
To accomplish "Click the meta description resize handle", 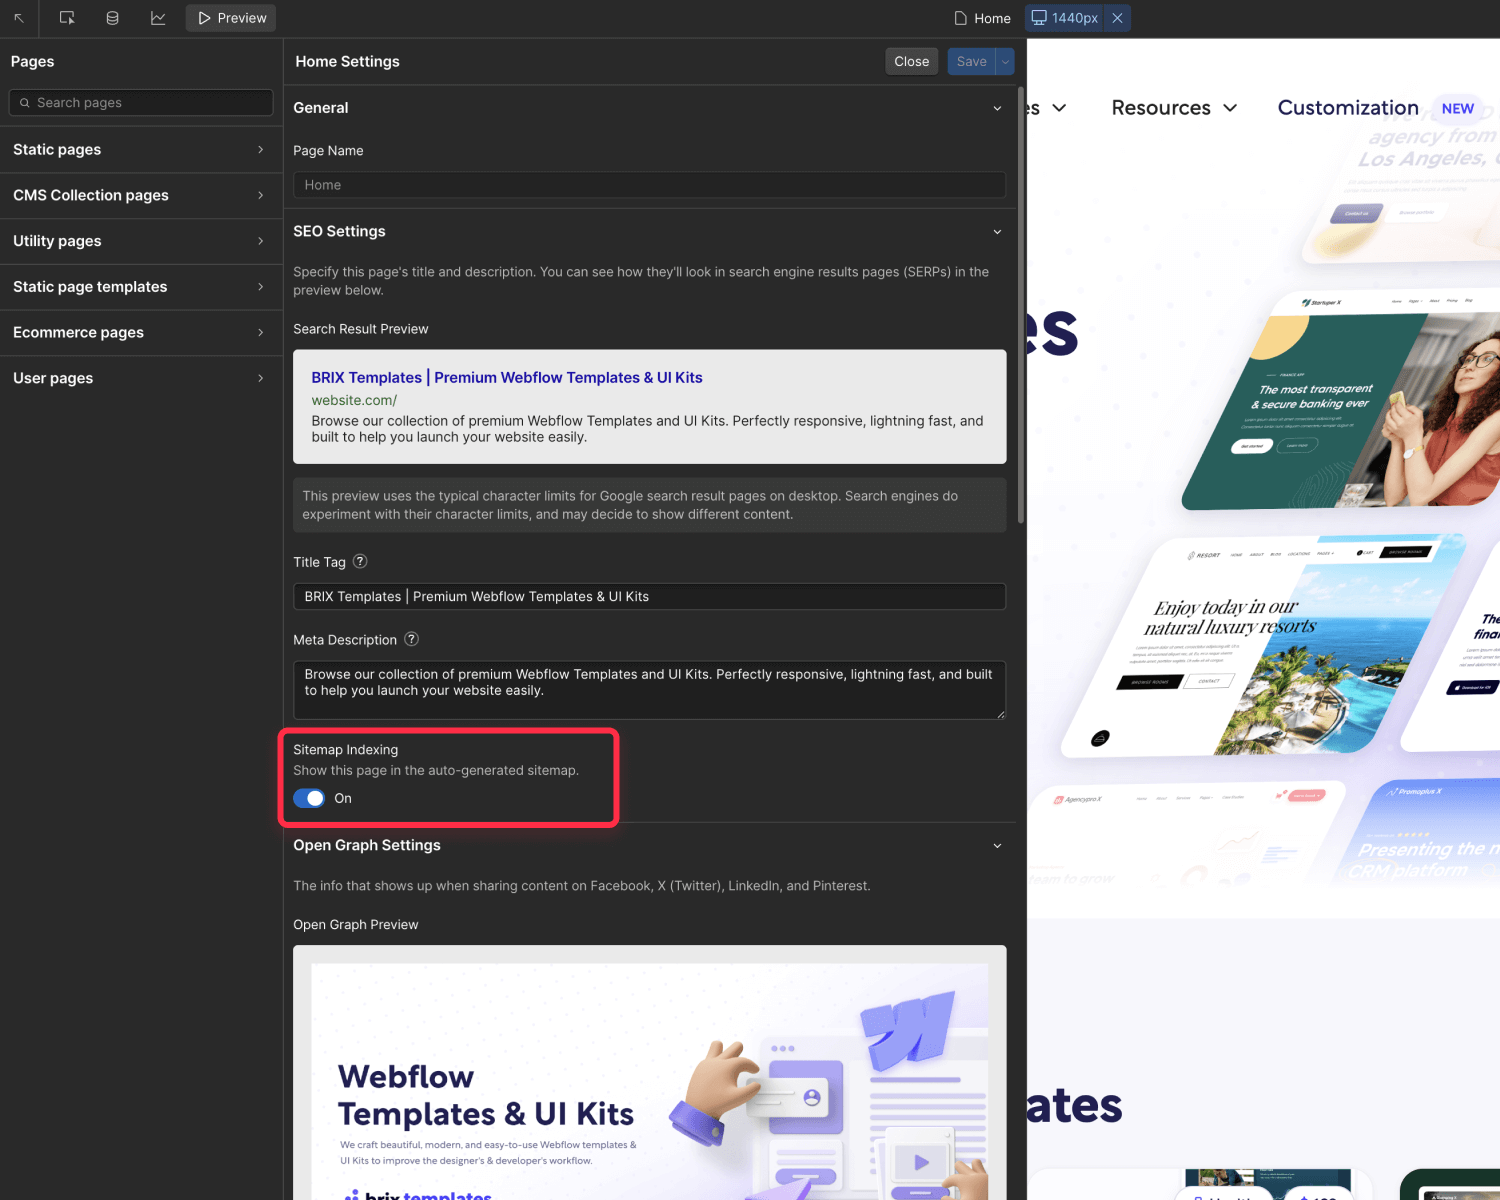I will click(x=1000, y=713).
